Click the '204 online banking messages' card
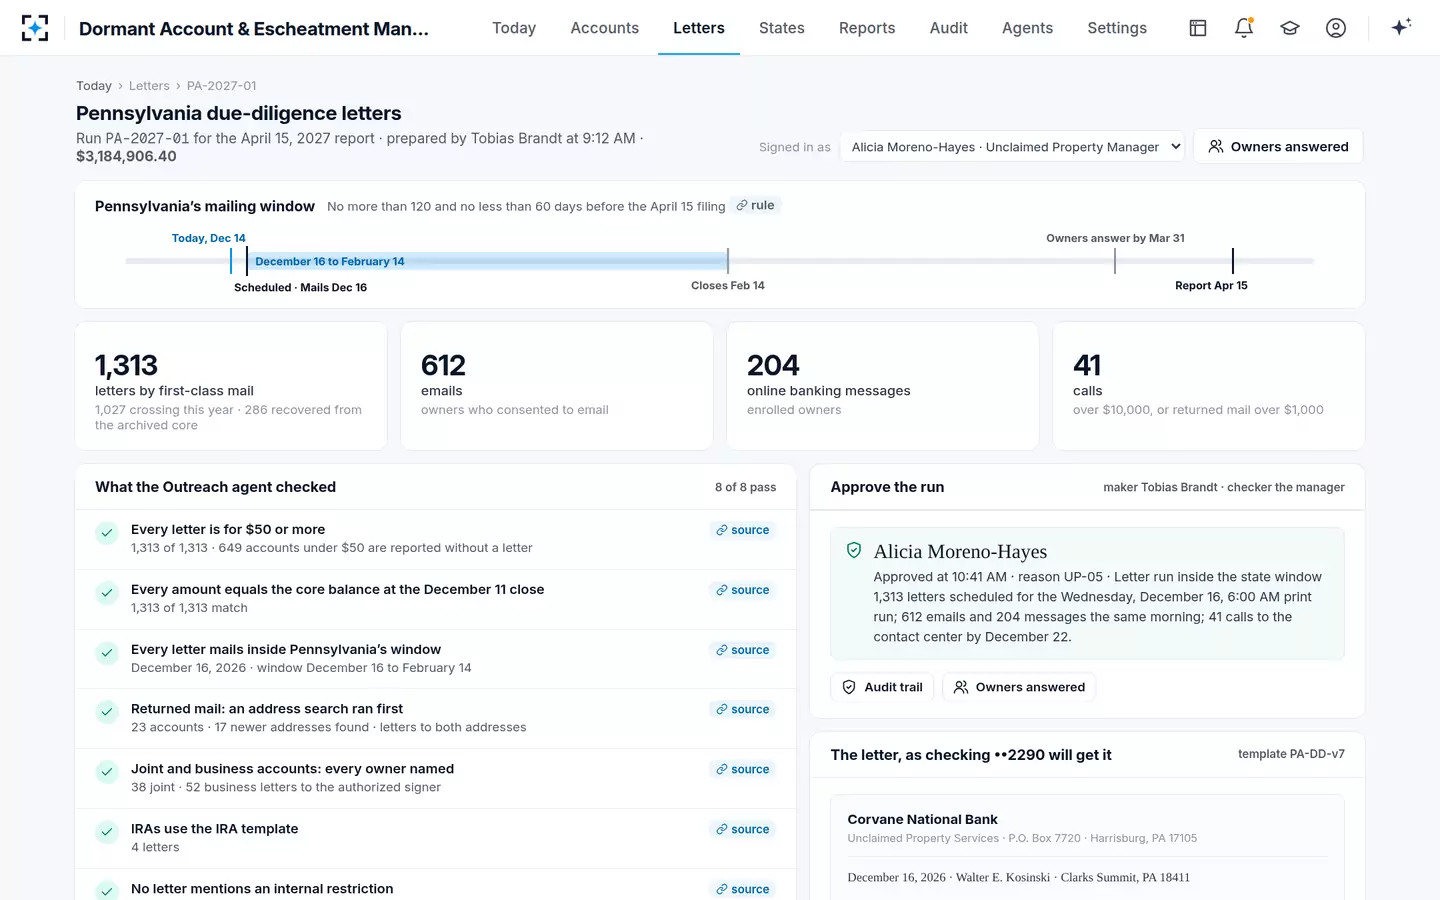 point(883,386)
